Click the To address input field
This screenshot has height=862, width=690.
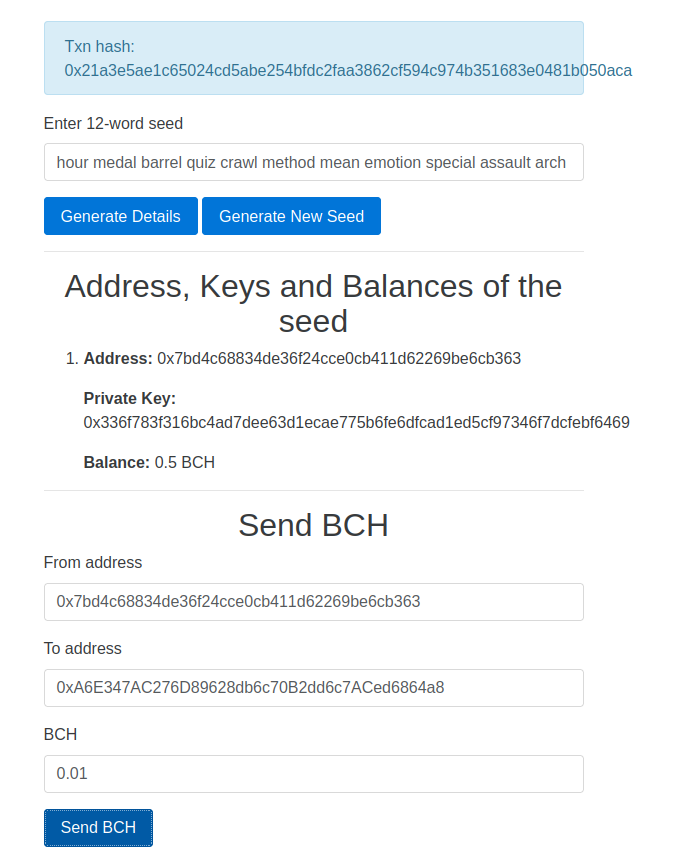point(313,688)
